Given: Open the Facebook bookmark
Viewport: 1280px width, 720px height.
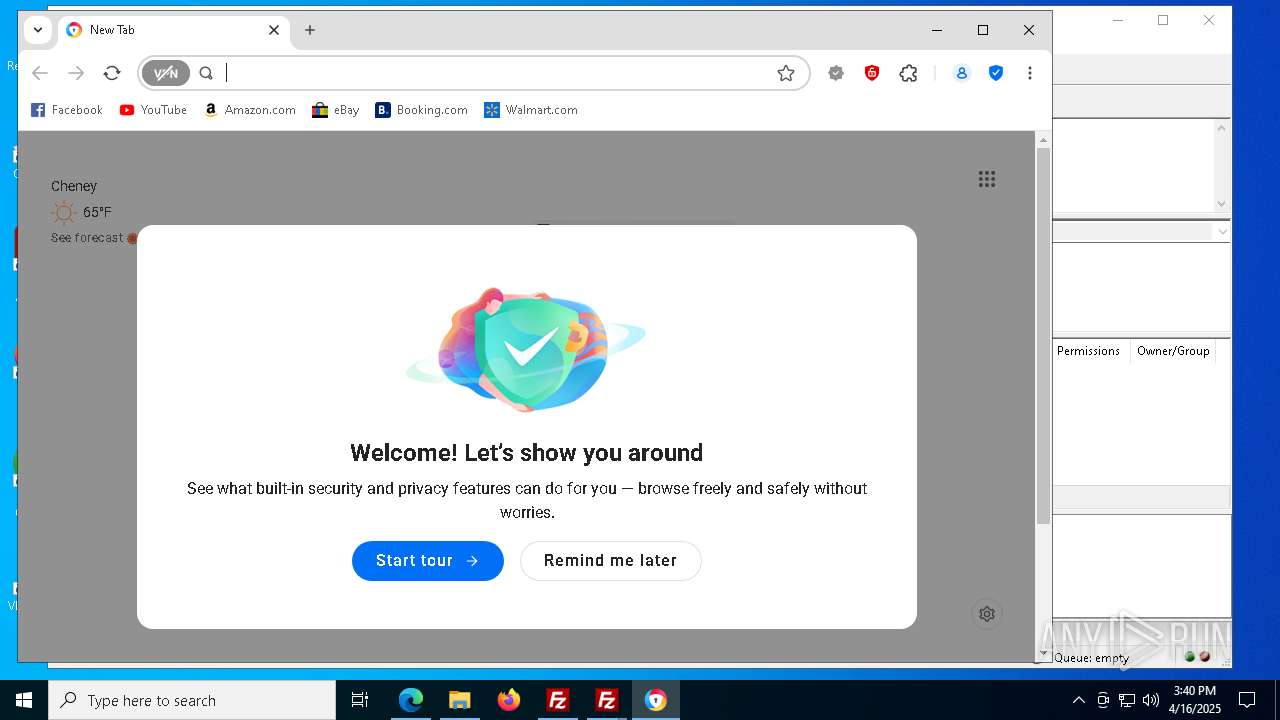Looking at the screenshot, I should pyautogui.click(x=67, y=110).
